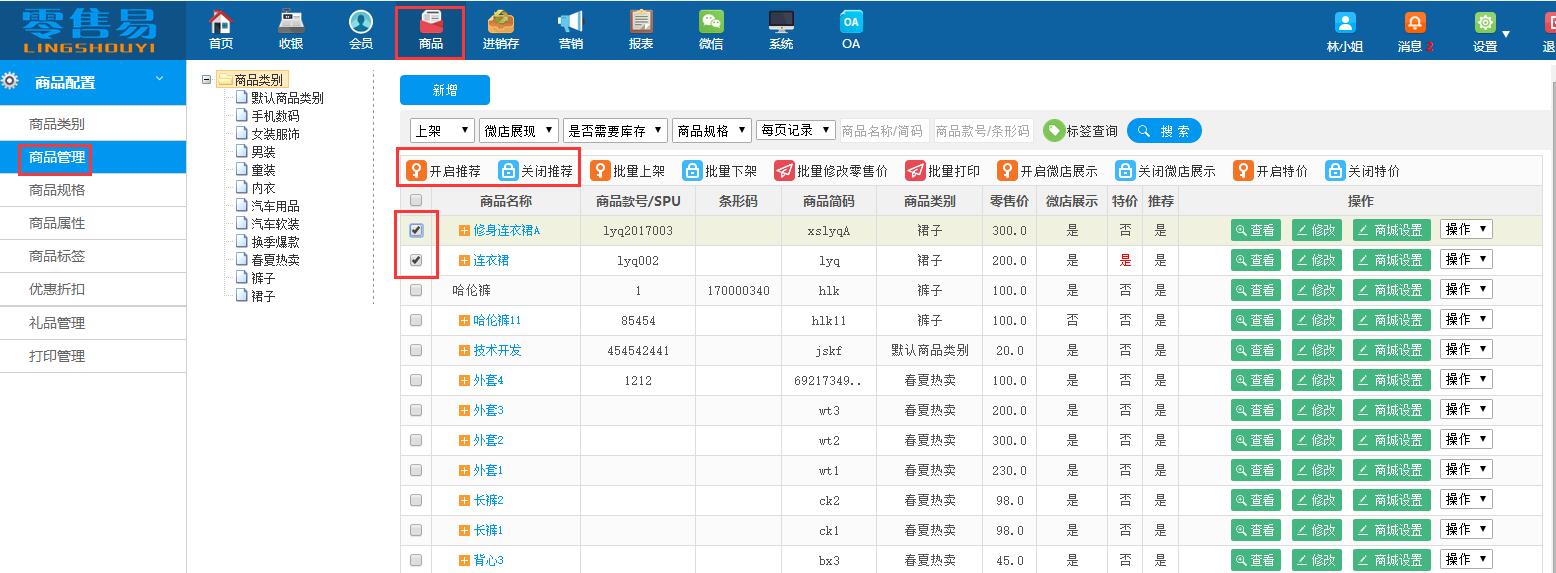The width and height of the screenshot is (1556, 573).
Task: Open the 微信 WeChat icon
Action: click(711, 24)
